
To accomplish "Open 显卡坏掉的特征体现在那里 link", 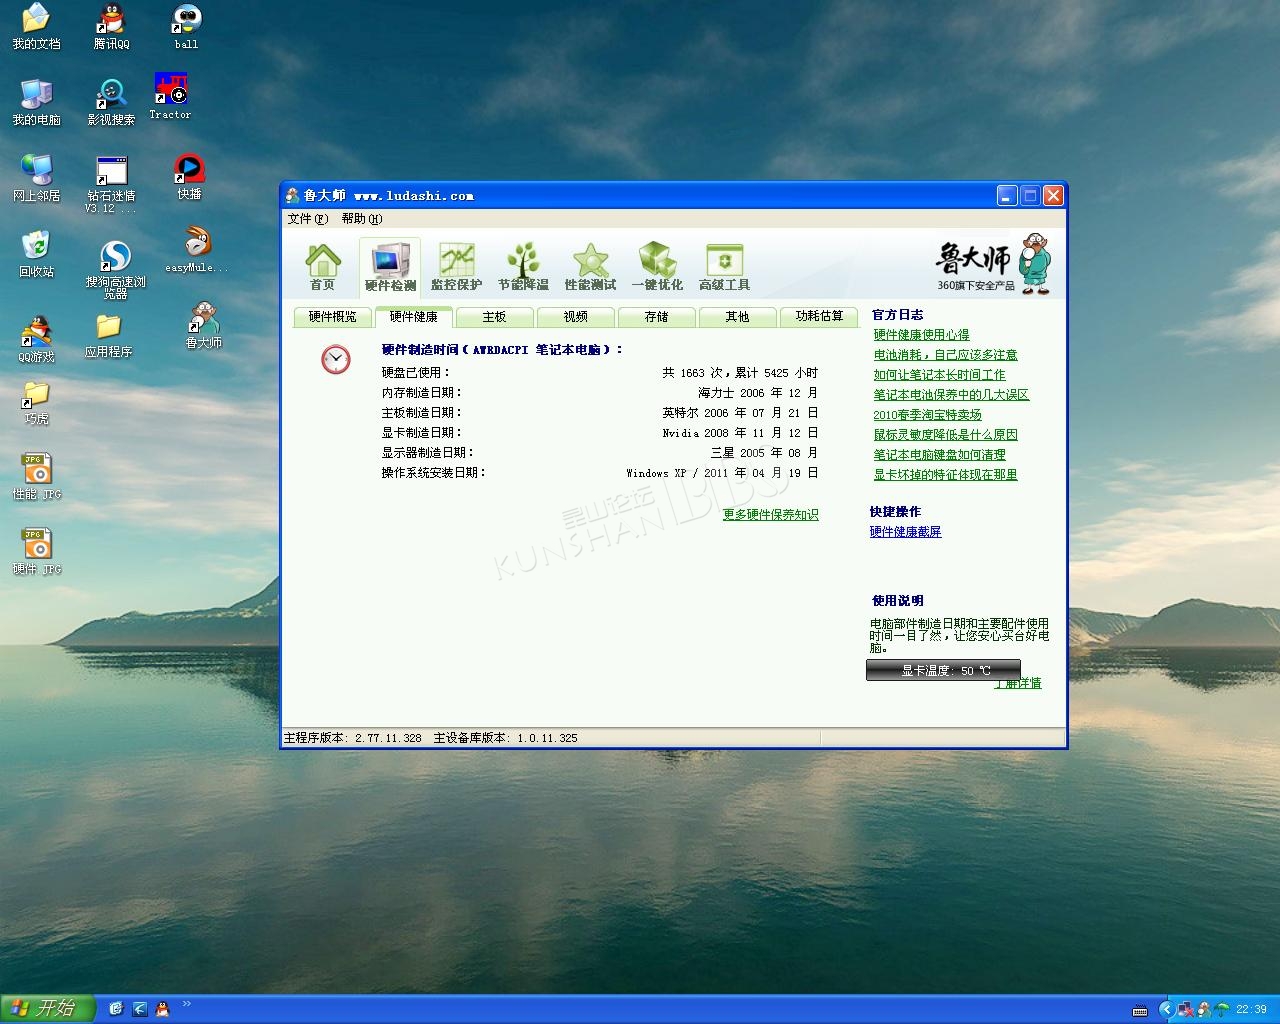I will pos(945,475).
